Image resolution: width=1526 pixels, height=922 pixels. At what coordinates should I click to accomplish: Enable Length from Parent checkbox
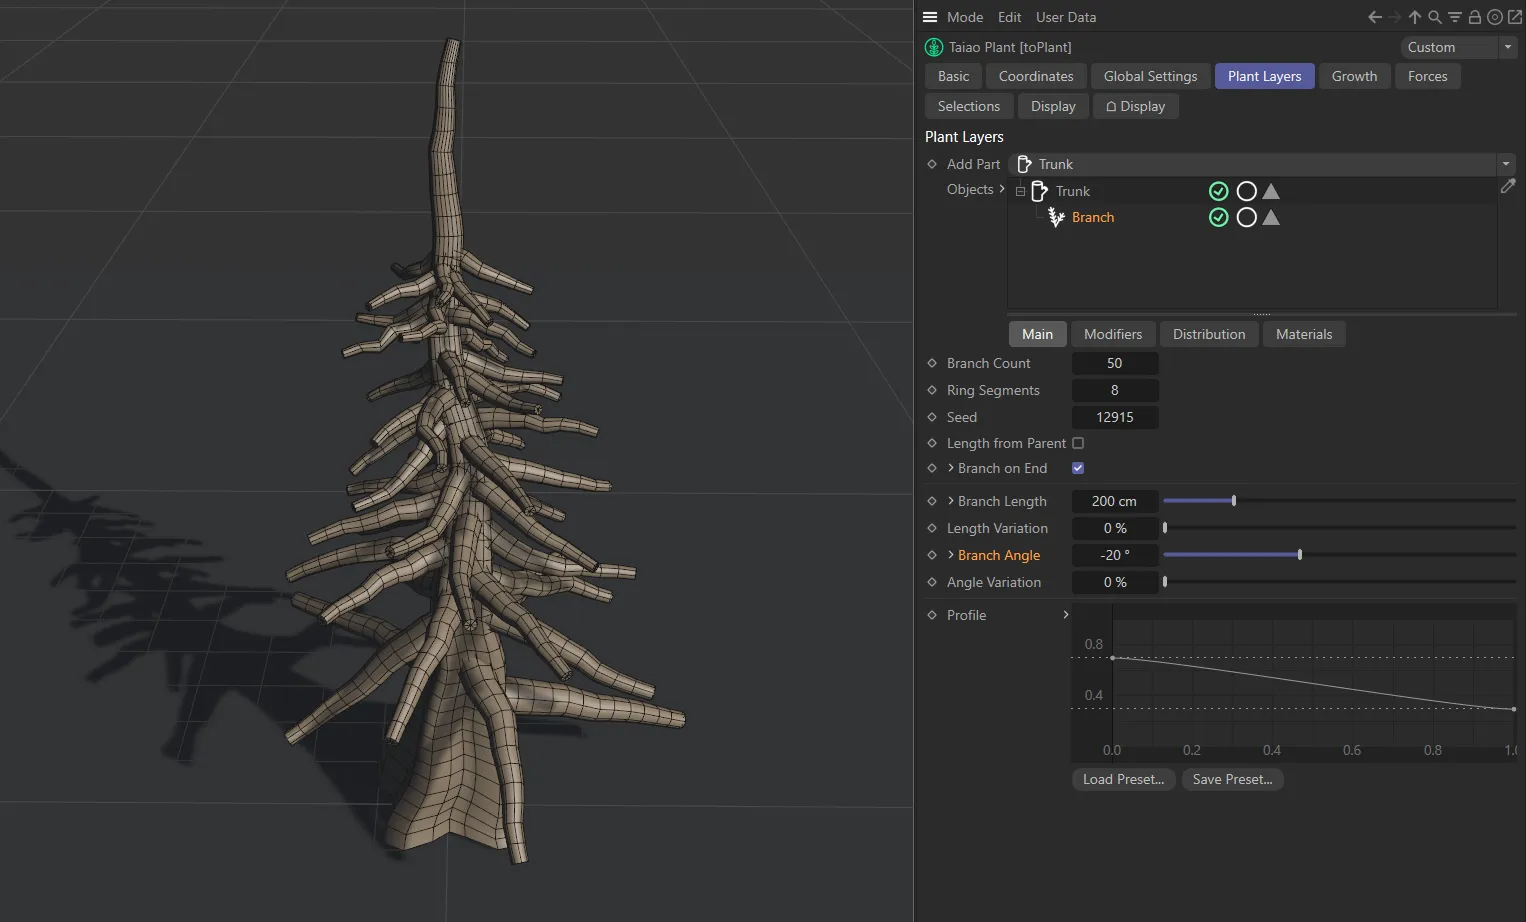1078,443
